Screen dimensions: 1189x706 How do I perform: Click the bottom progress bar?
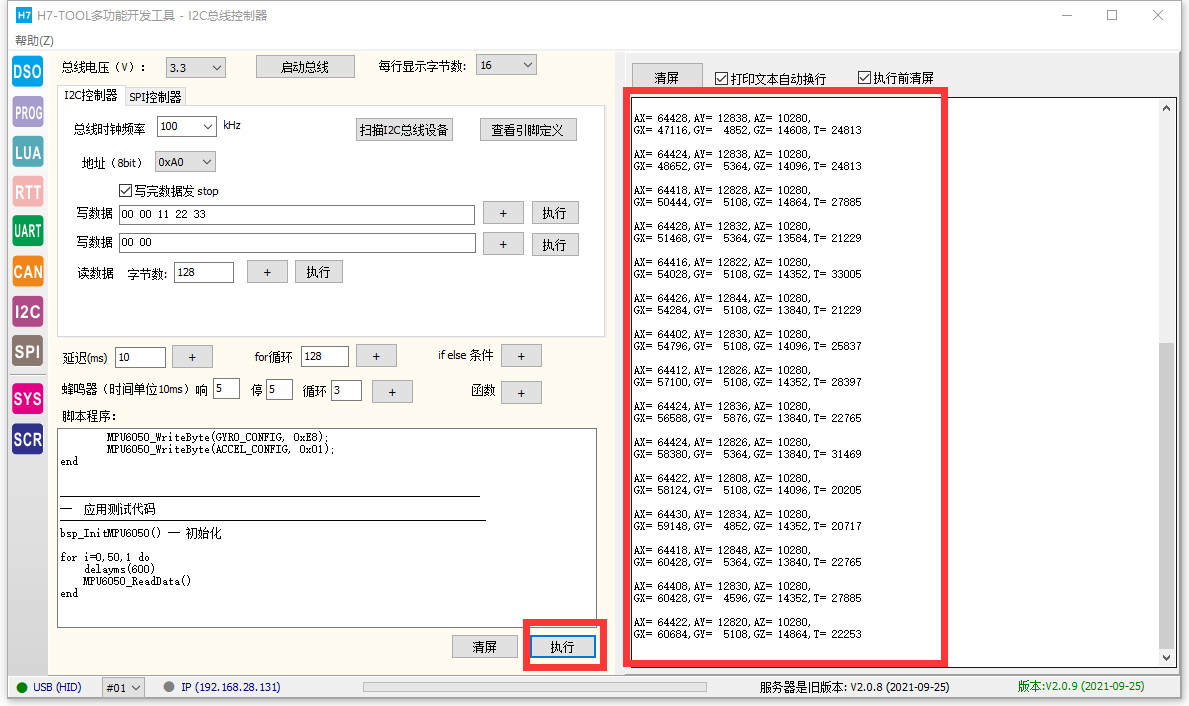[x=535, y=687]
